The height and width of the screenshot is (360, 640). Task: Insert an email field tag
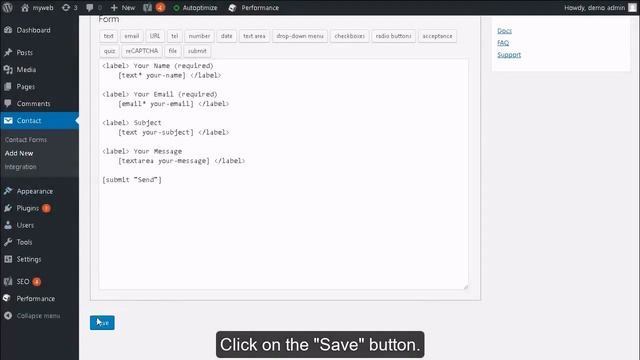pyautogui.click(x=131, y=36)
